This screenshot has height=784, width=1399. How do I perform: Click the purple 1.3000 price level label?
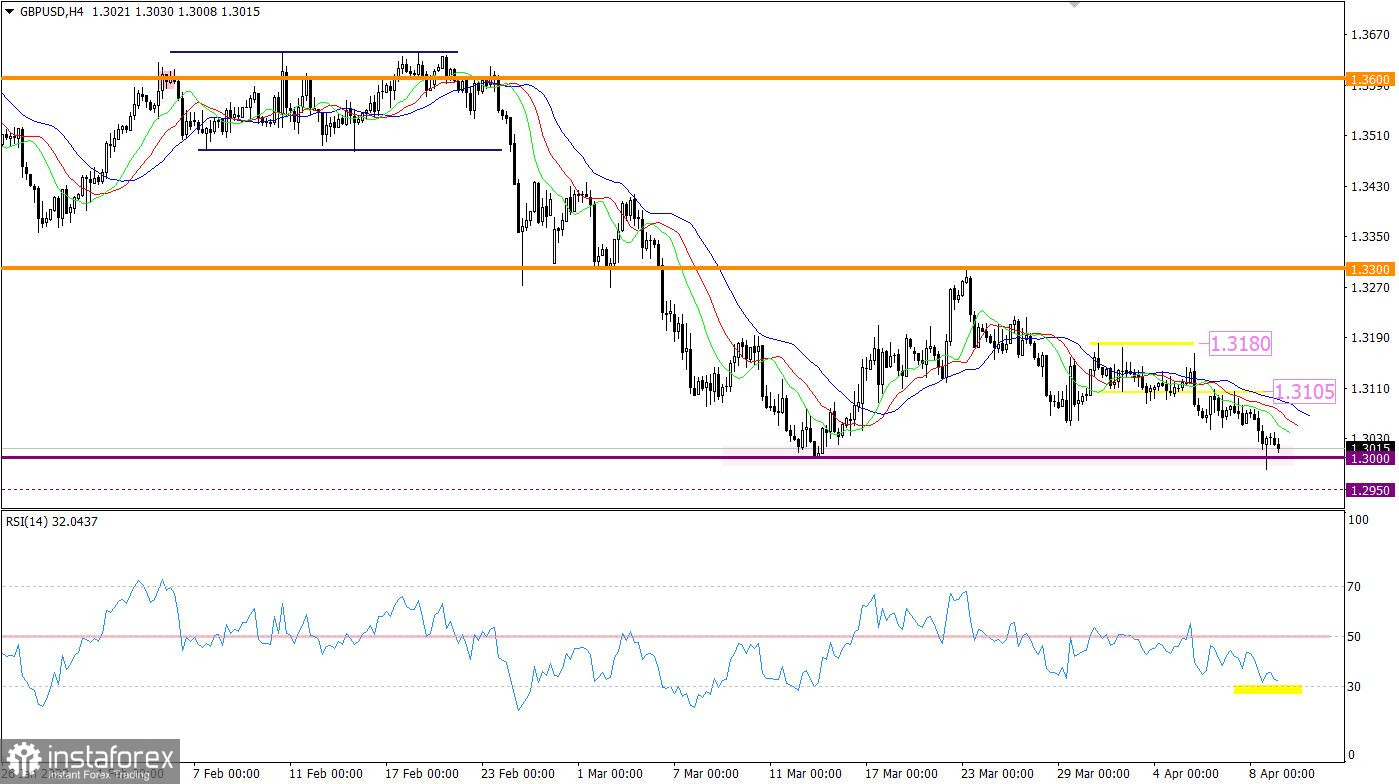tap(1368, 458)
